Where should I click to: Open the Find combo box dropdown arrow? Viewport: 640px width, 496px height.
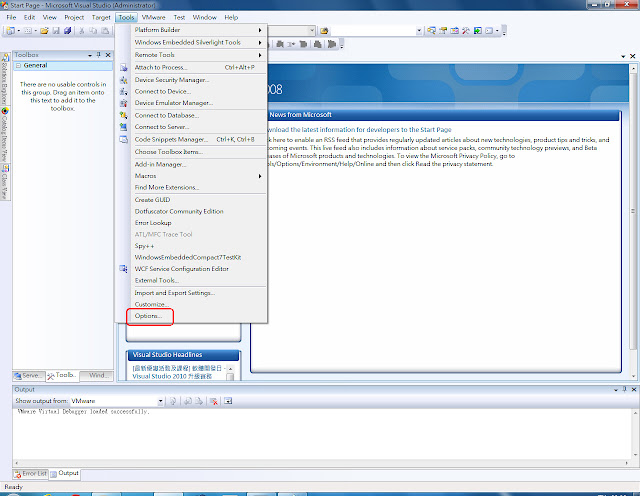(x=419, y=31)
